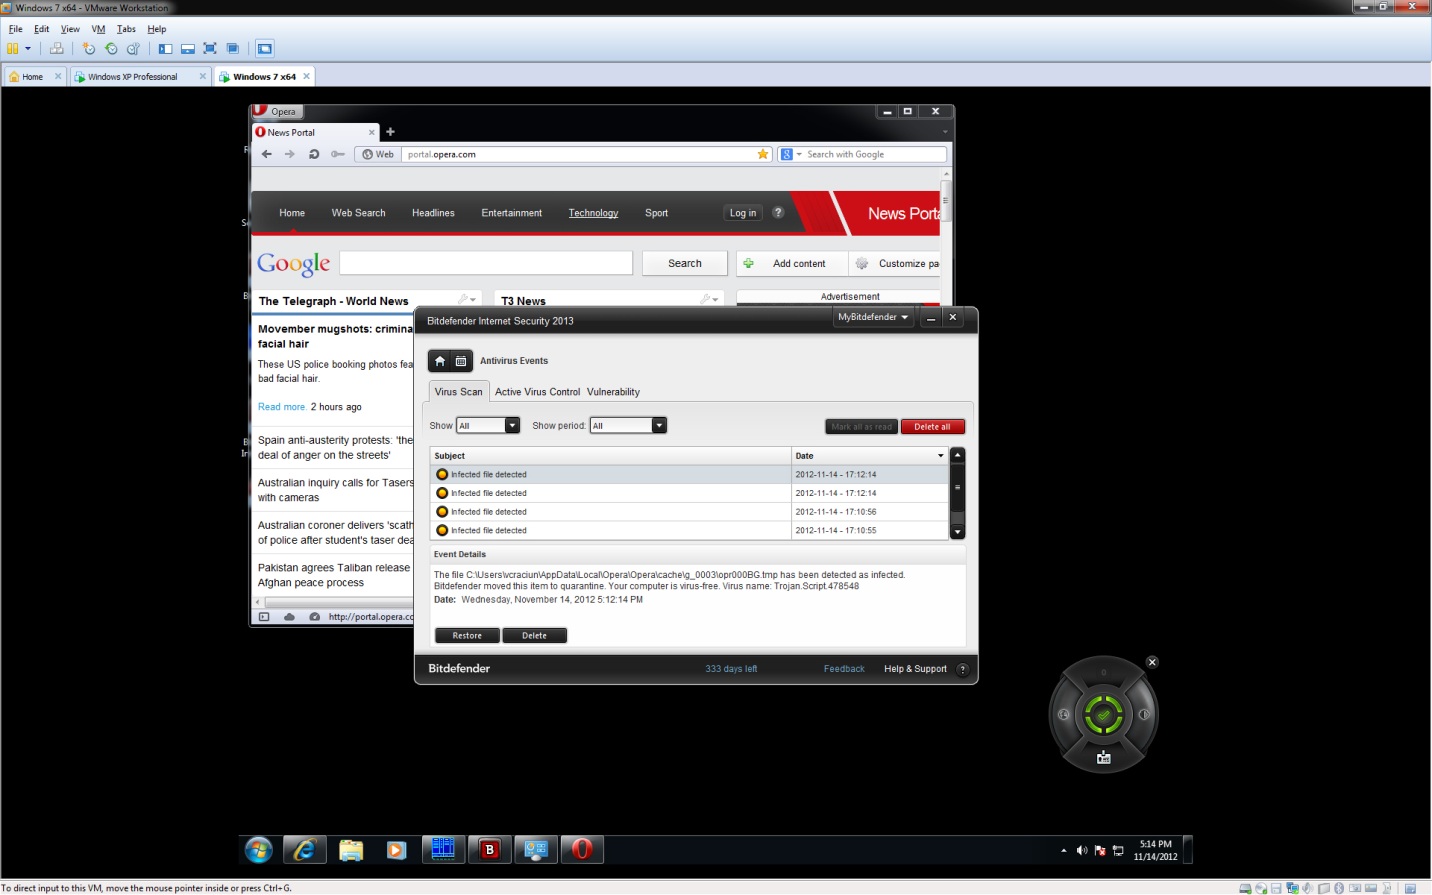Click the send Ctrl+Alt+Del toolbar icon

tap(57, 48)
